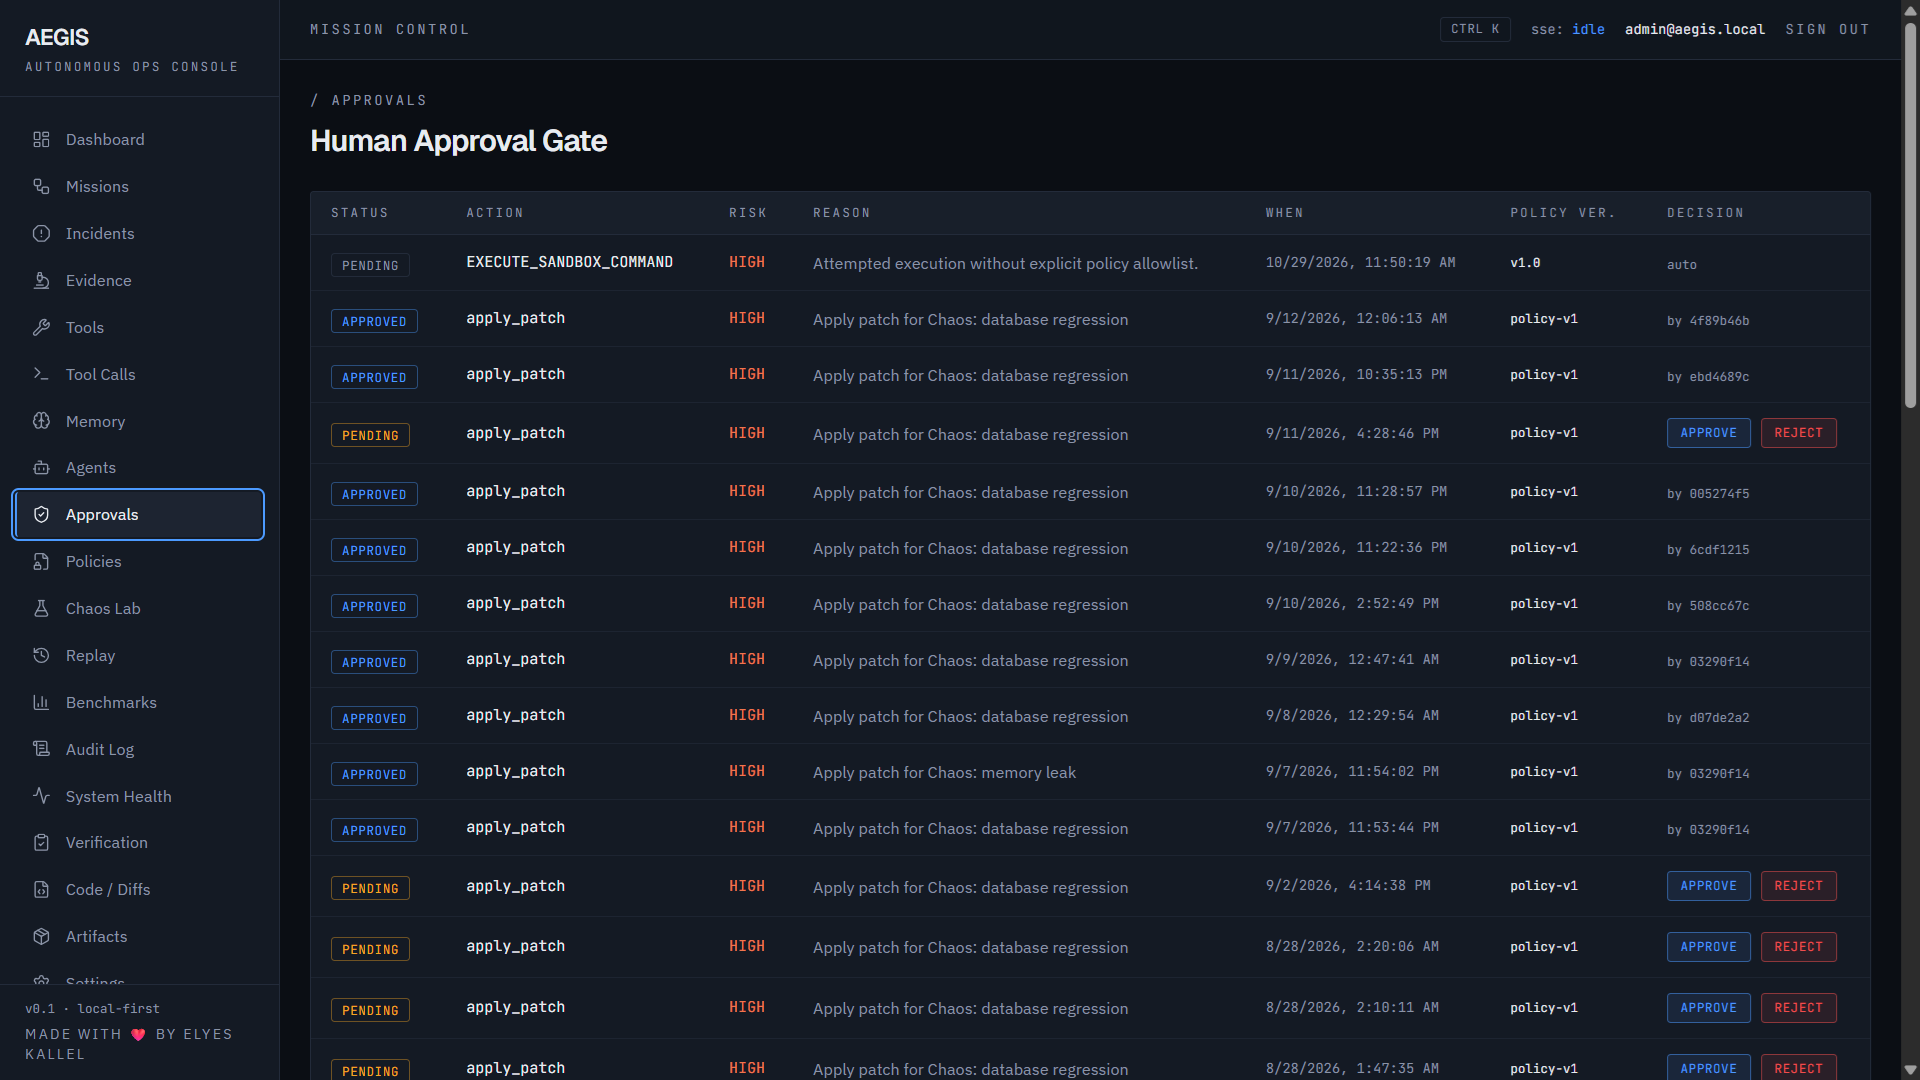1920x1080 pixels.
Task: Open the System Health pulse icon
Action: tap(41, 796)
